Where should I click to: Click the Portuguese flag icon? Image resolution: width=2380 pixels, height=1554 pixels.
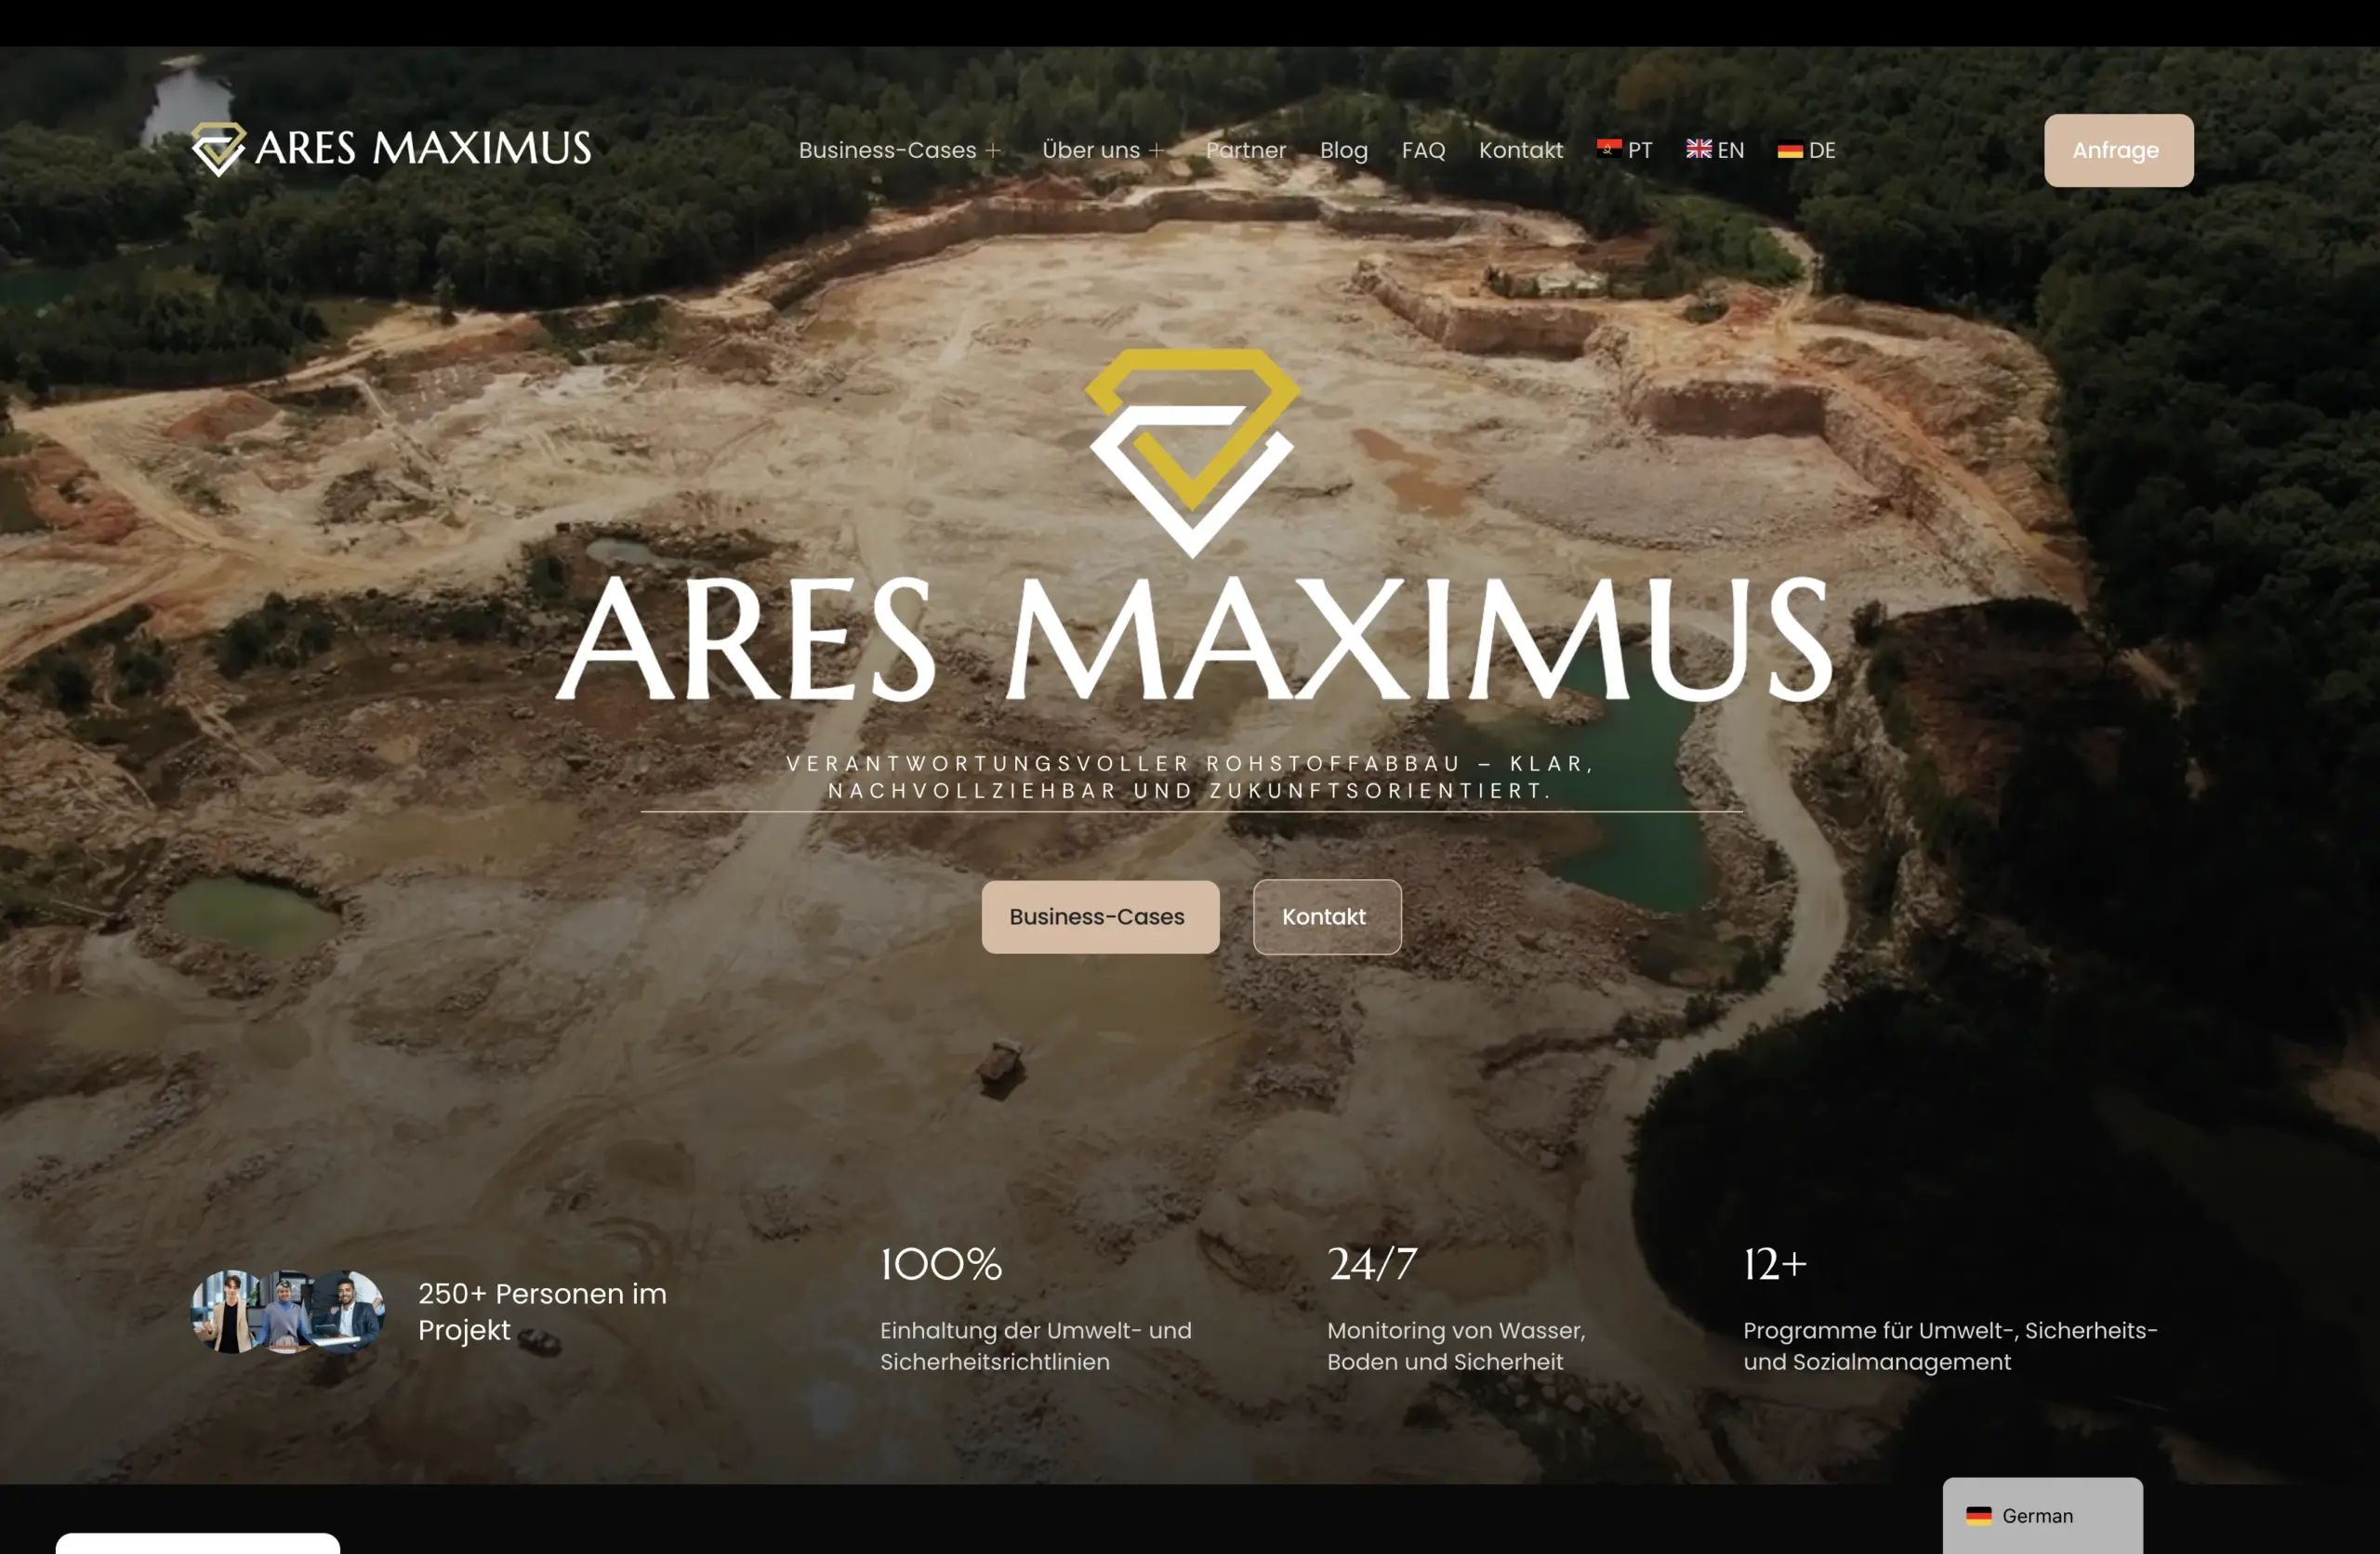coord(1608,149)
